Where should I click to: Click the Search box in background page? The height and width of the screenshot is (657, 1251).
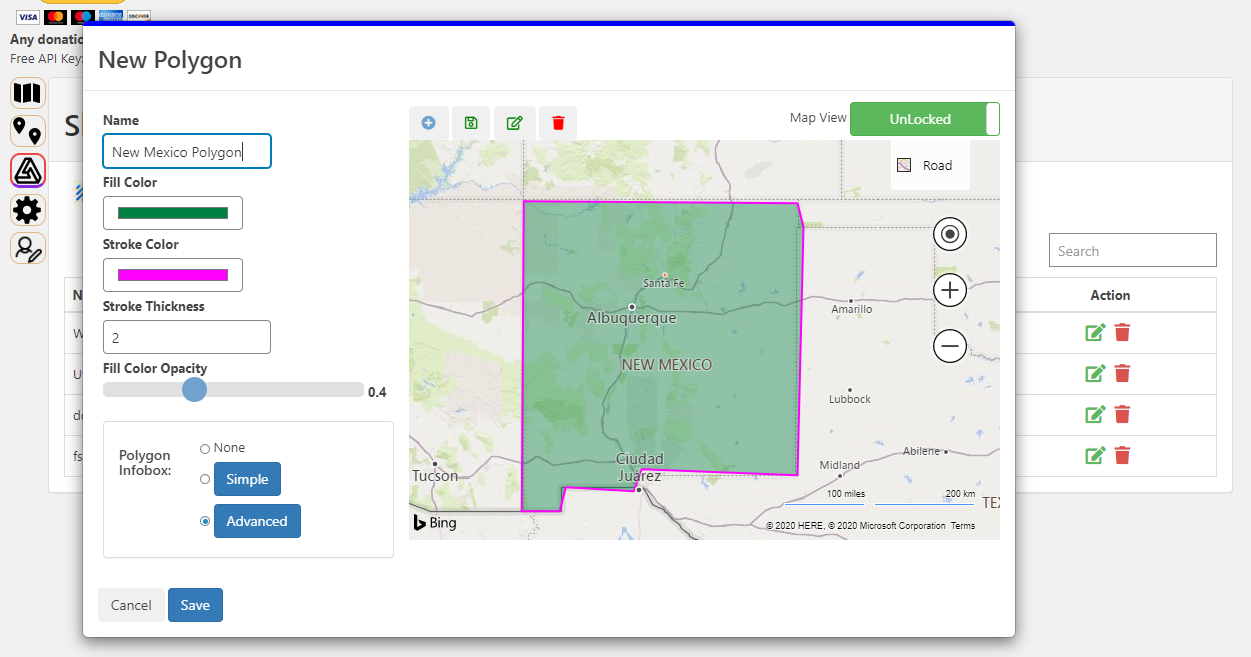[x=1133, y=250]
